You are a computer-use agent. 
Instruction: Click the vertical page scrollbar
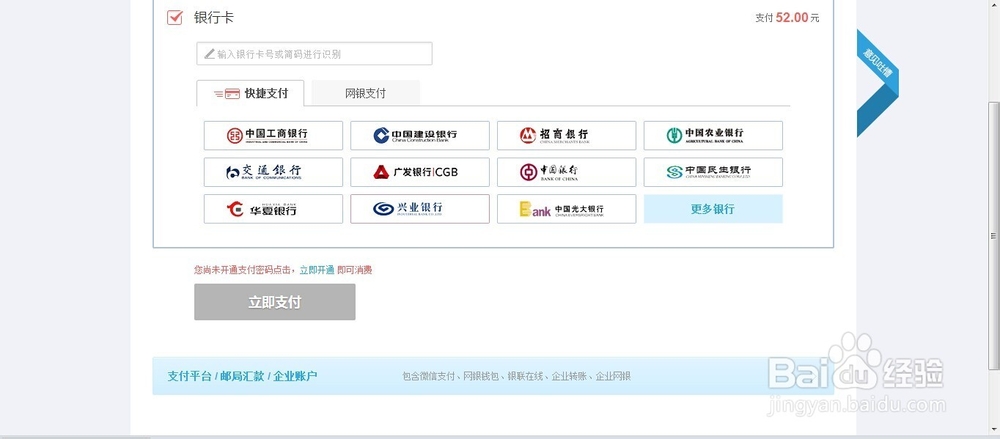[x=993, y=235]
